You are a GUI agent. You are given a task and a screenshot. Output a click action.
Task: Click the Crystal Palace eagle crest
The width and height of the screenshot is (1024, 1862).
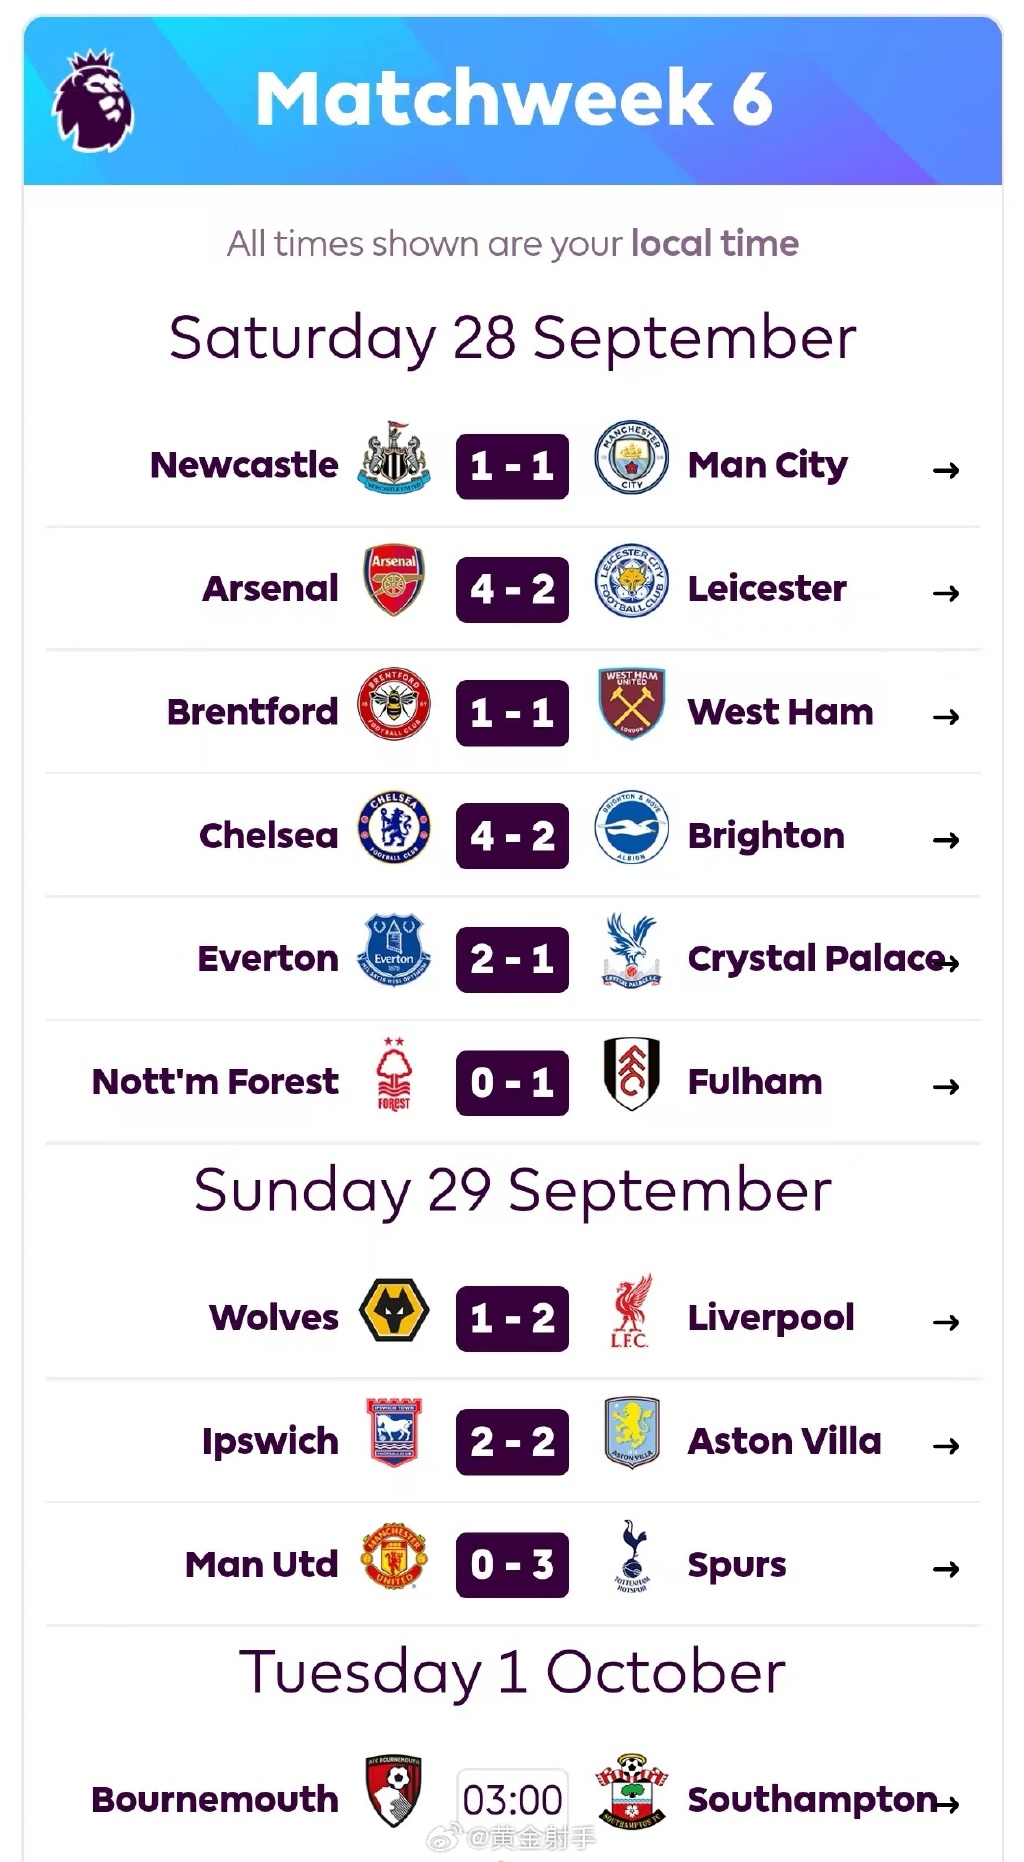631,951
